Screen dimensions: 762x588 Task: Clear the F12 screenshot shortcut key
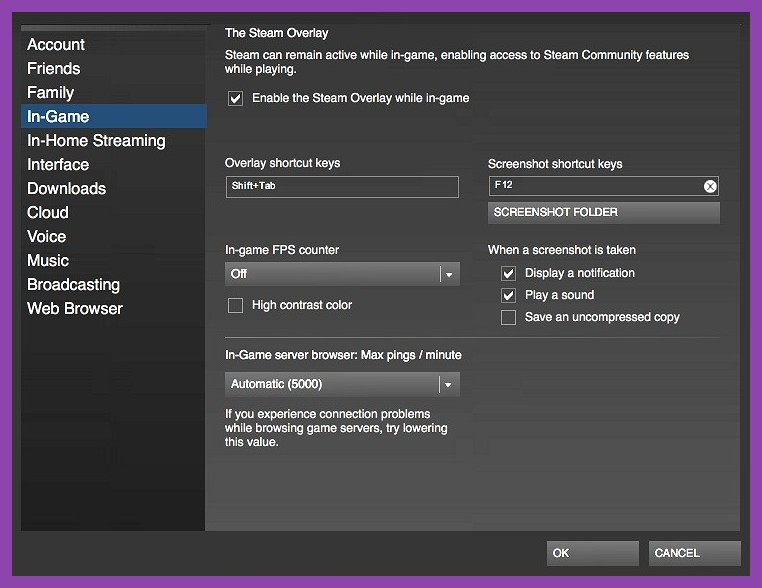click(x=710, y=186)
